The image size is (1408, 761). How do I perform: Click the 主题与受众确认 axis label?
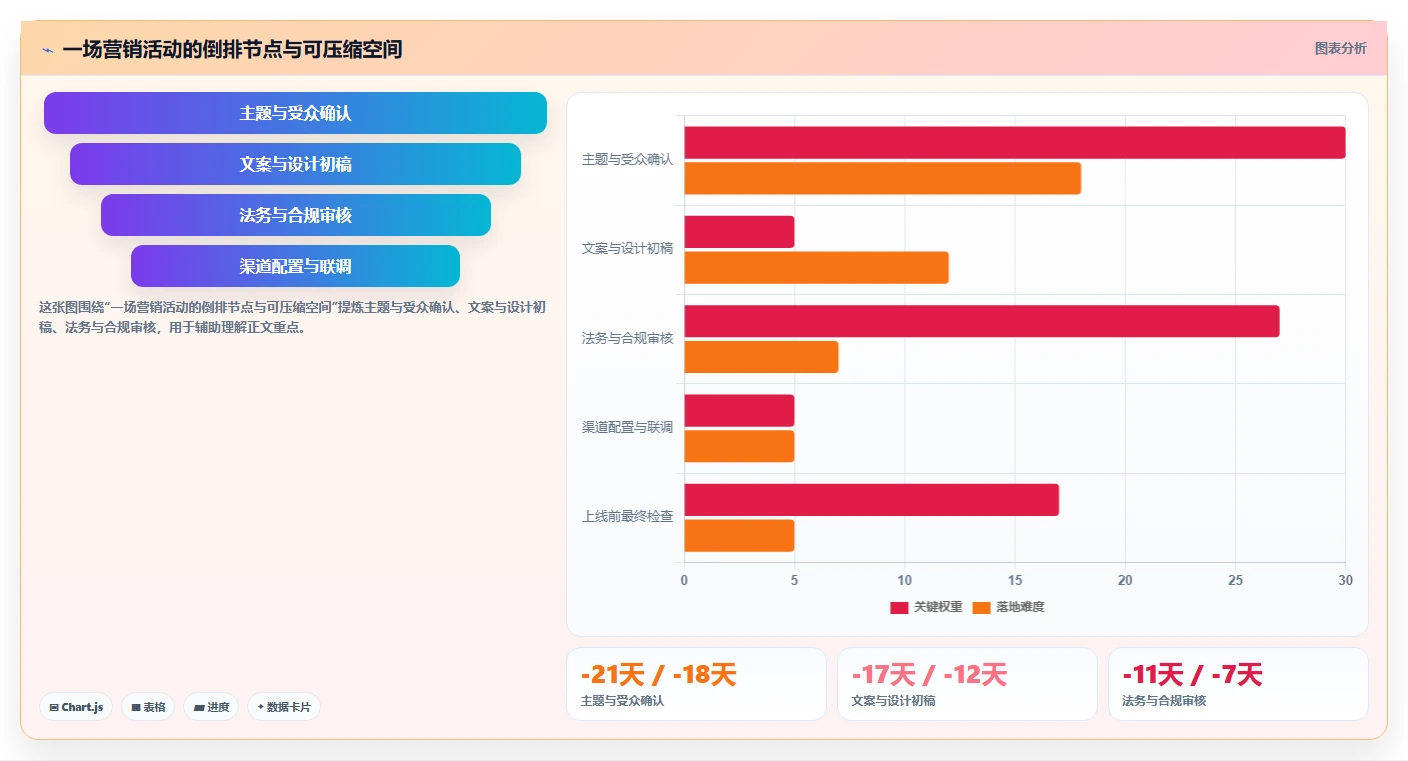(627, 159)
